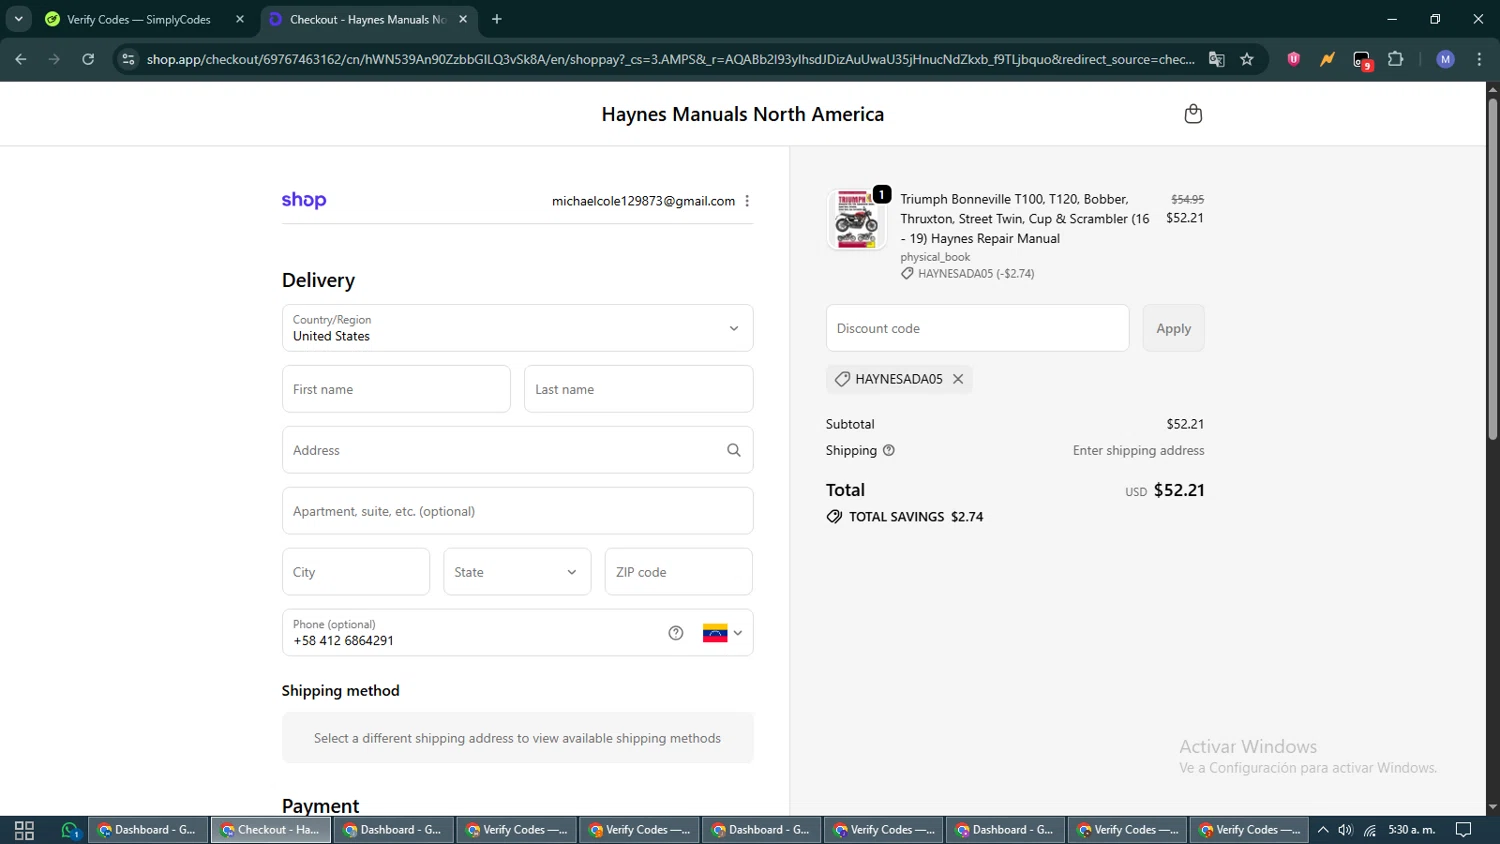Screen dimensions: 1500x844
Task: Click the translate page icon
Action: pos(1216,59)
